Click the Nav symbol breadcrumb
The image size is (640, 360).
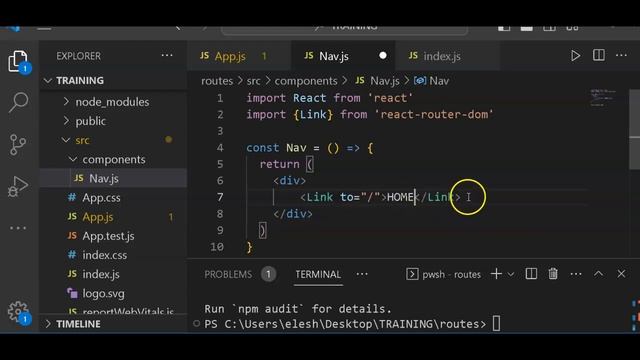pos(431,81)
